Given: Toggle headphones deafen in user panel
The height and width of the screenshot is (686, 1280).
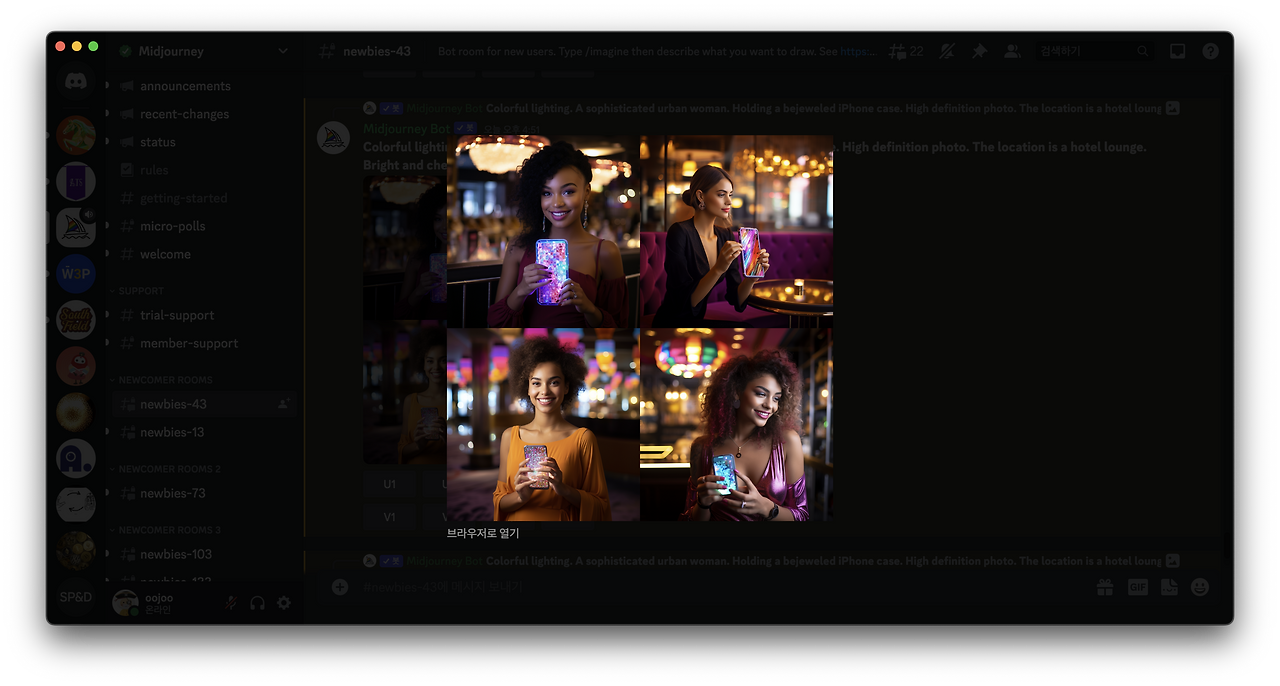Looking at the screenshot, I should pyautogui.click(x=257, y=603).
